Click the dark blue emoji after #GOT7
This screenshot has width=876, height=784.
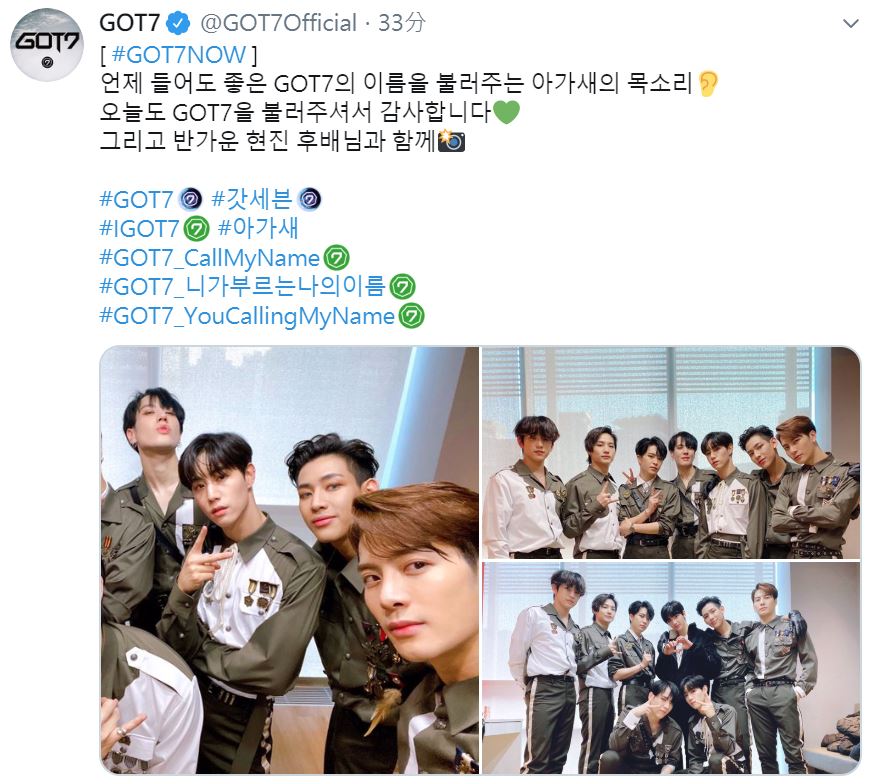(190, 199)
